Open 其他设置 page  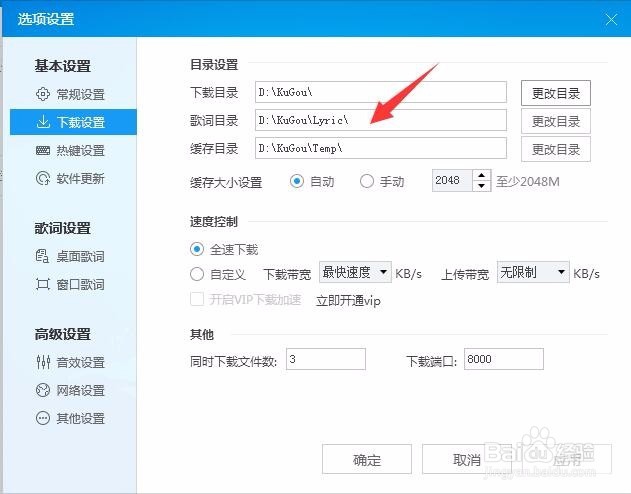[x=73, y=418]
